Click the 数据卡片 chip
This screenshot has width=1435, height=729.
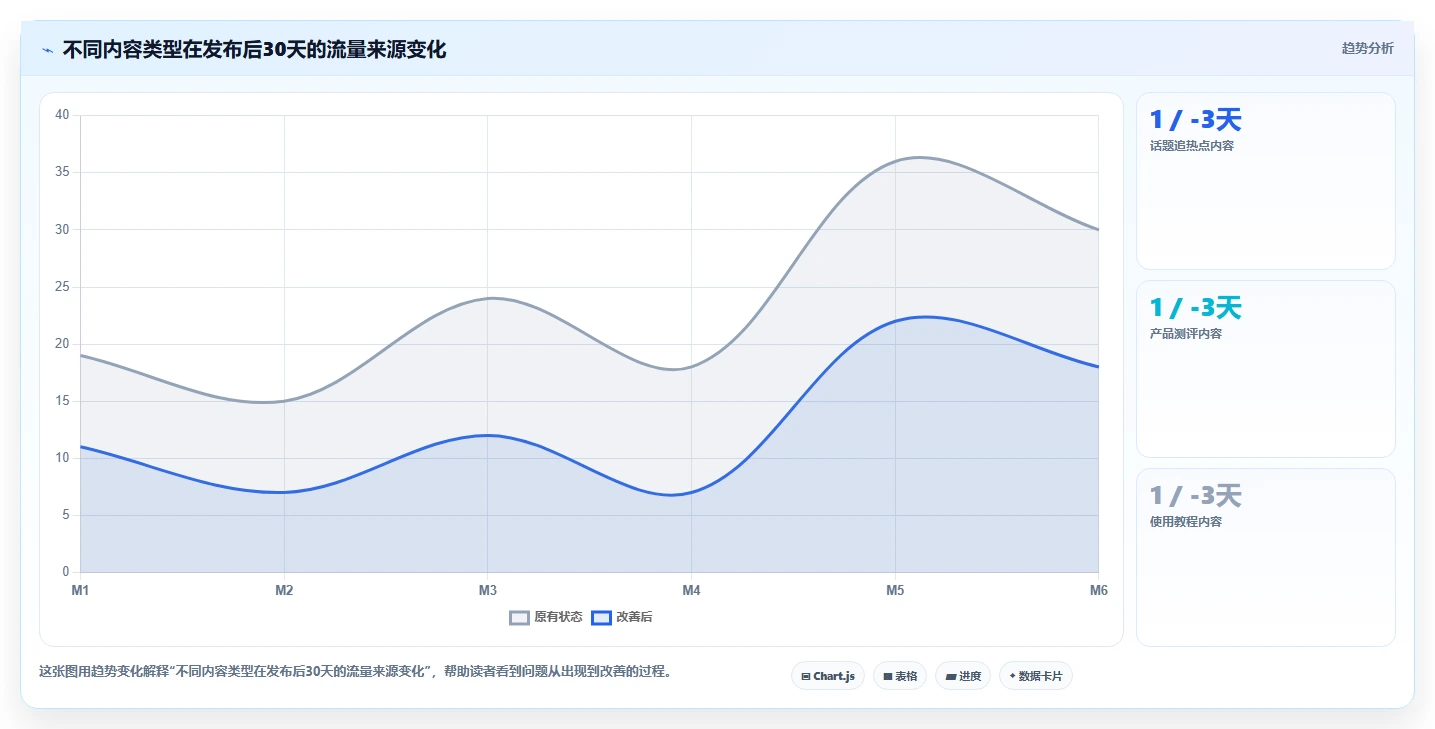[x=1036, y=676]
